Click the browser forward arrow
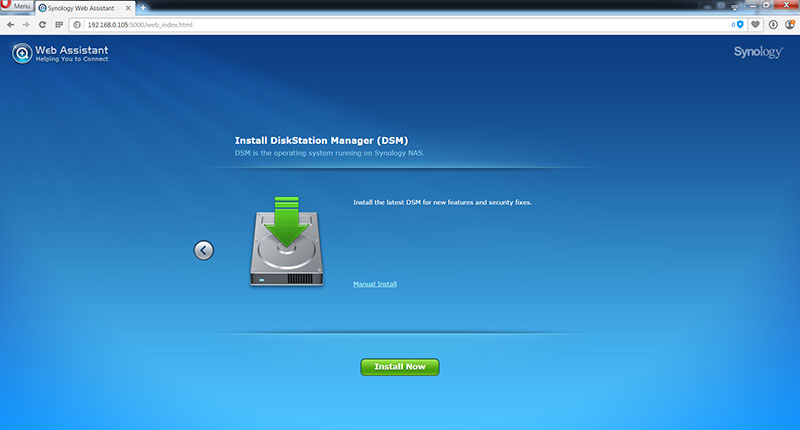The image size is (800, 430). tap(26, 24)
